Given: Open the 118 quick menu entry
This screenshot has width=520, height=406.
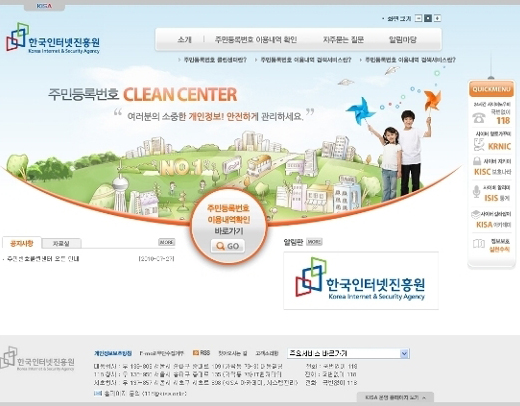Looking at the screenshot, I should (x=492, y=114).
